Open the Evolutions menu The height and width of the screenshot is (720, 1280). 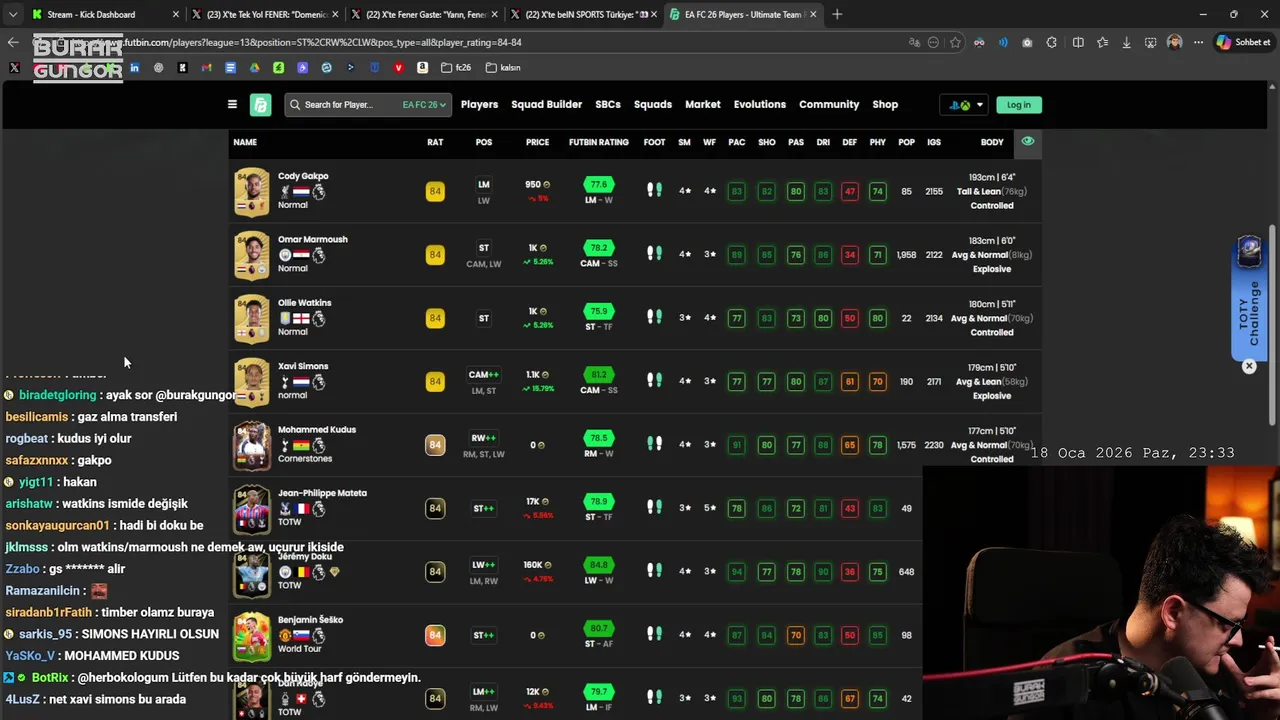click(760, 104)
